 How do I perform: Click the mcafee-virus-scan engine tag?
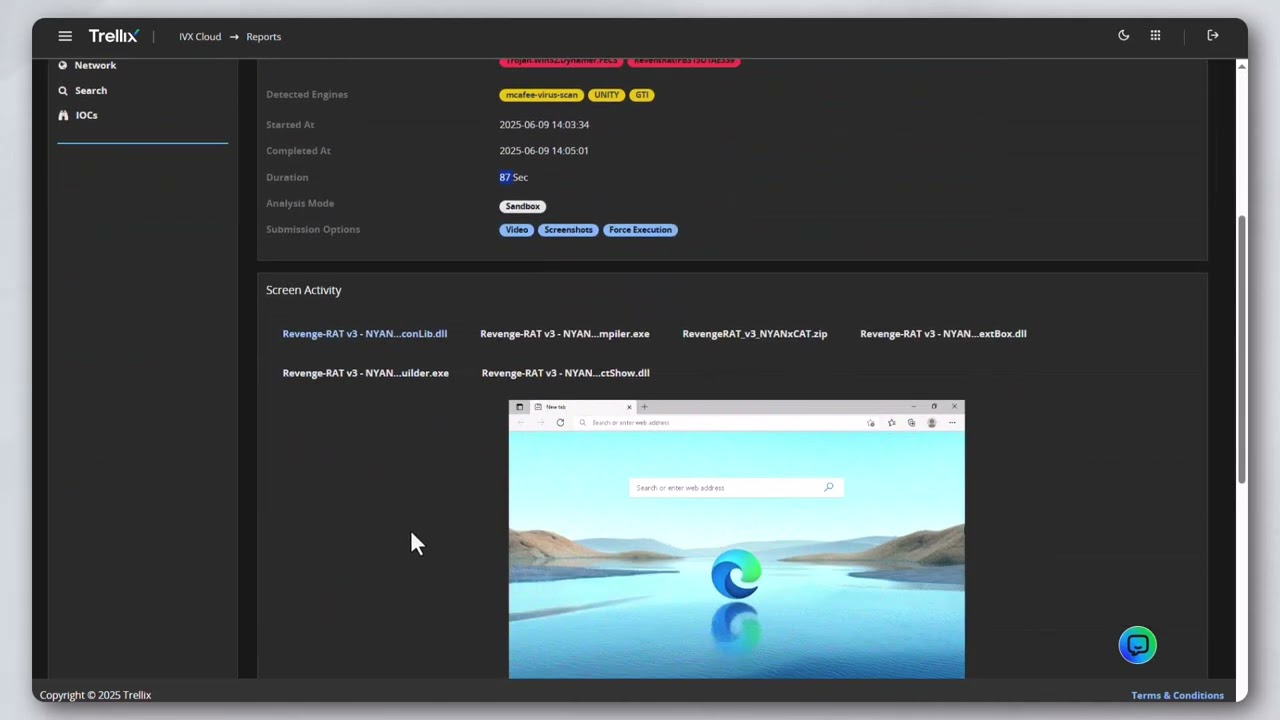pos(541,95)
